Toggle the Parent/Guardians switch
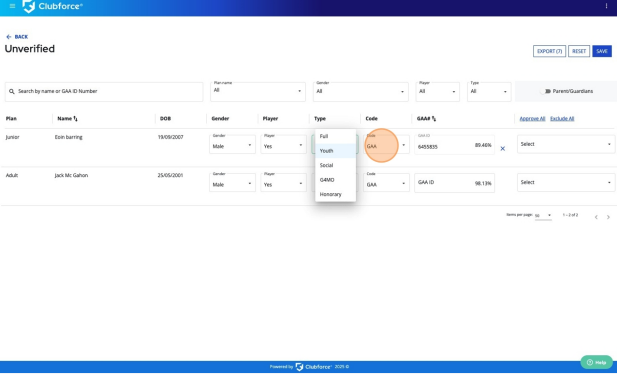The image size is (617, 374). pos(545,91)
